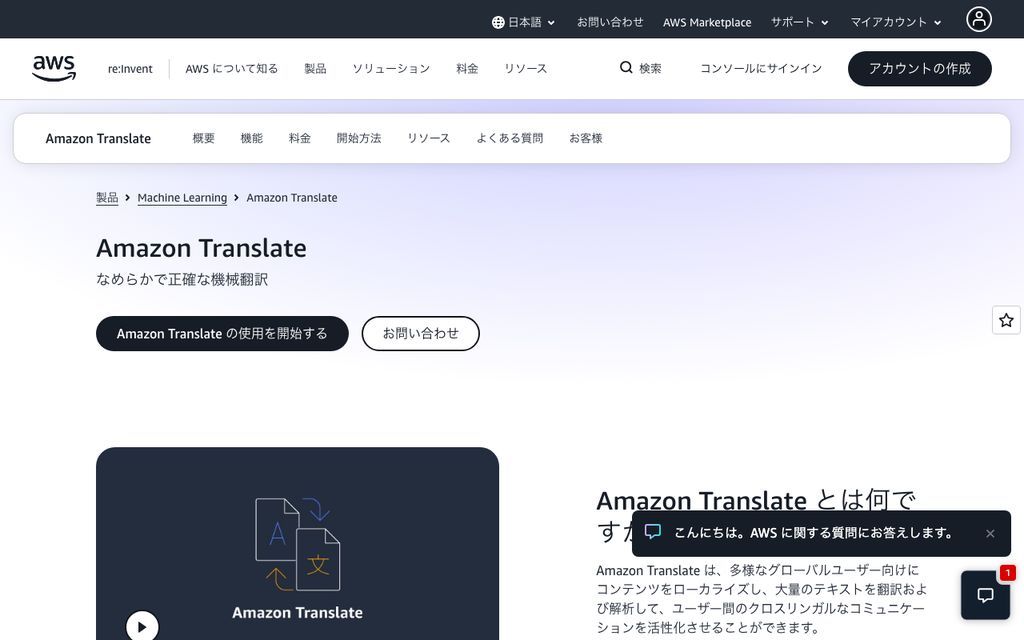The height and width of the screenshot is (640, 1024).
Task: Switch to the 機能 tab
Action: click(251, 138)
